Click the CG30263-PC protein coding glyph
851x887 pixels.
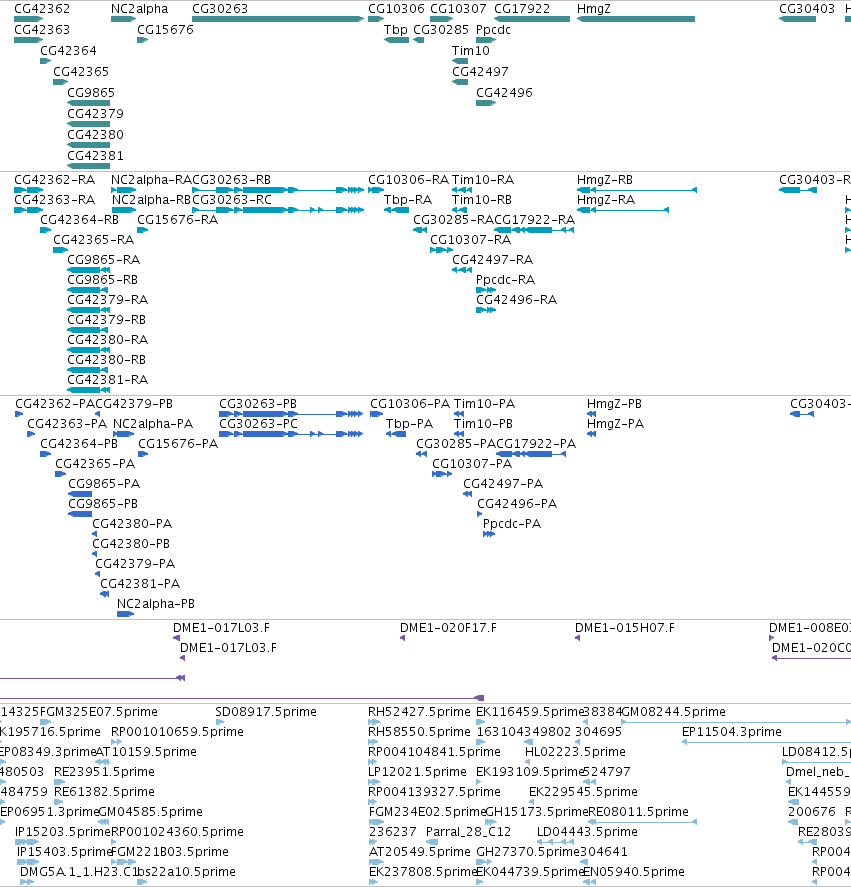coord(291,434)
